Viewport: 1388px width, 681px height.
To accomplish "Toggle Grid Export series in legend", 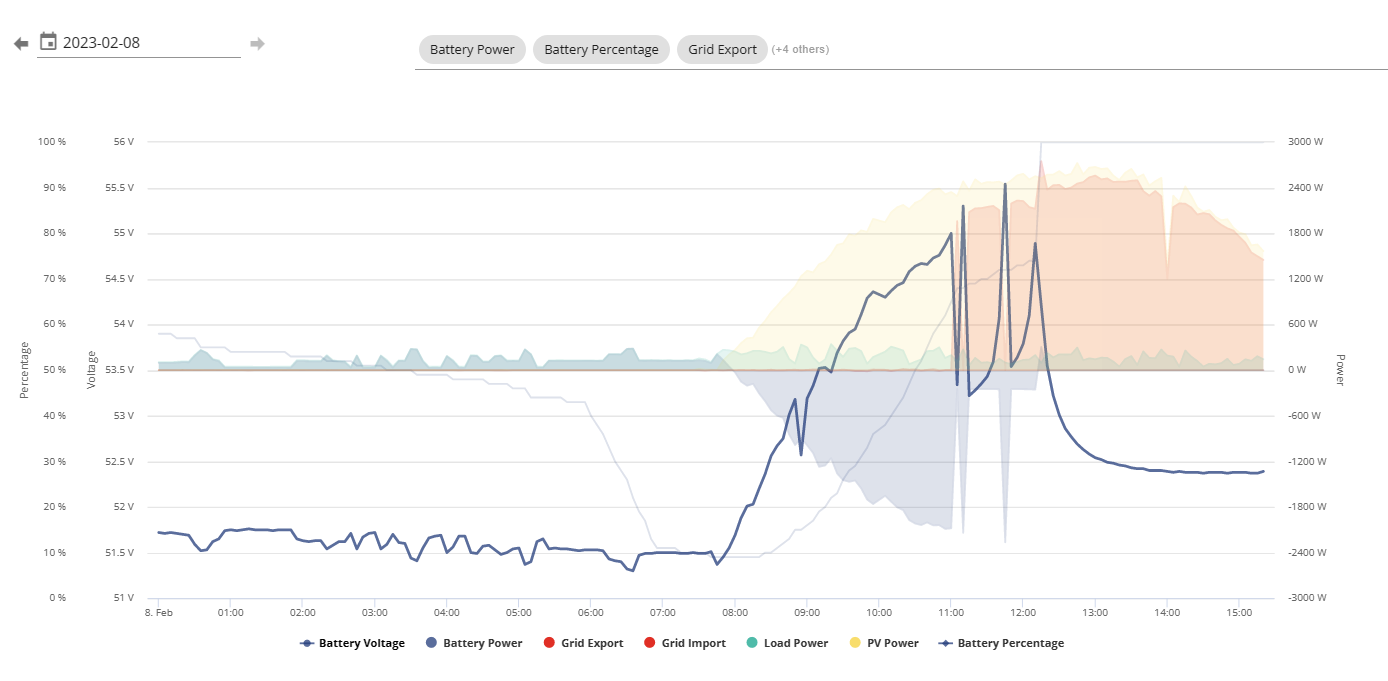I will pyautogui.click(x=583, y=643).
